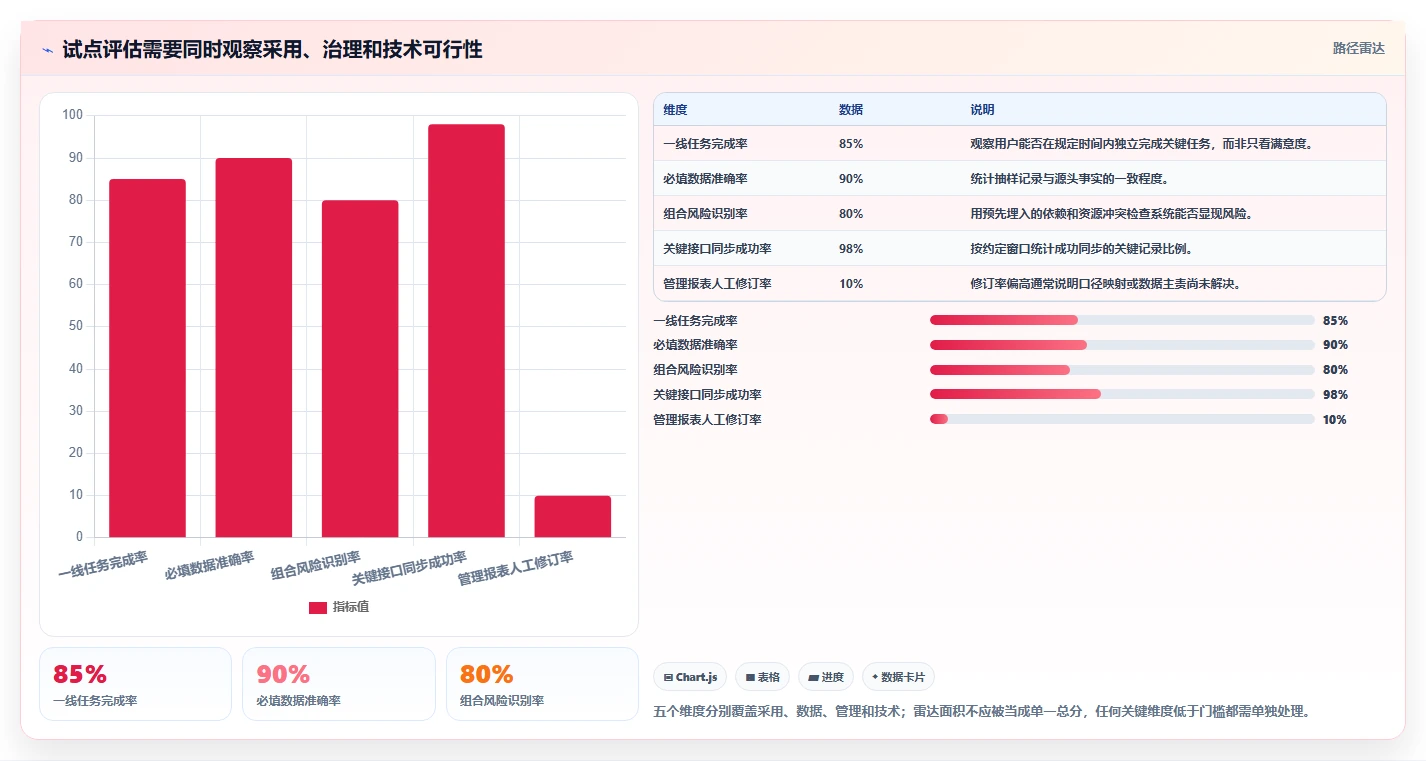Screen dimensions: 1426x761
Task: Click the 一线任务完成率 x-axis label
Action: pyautogui.click(x=103, y=565)
